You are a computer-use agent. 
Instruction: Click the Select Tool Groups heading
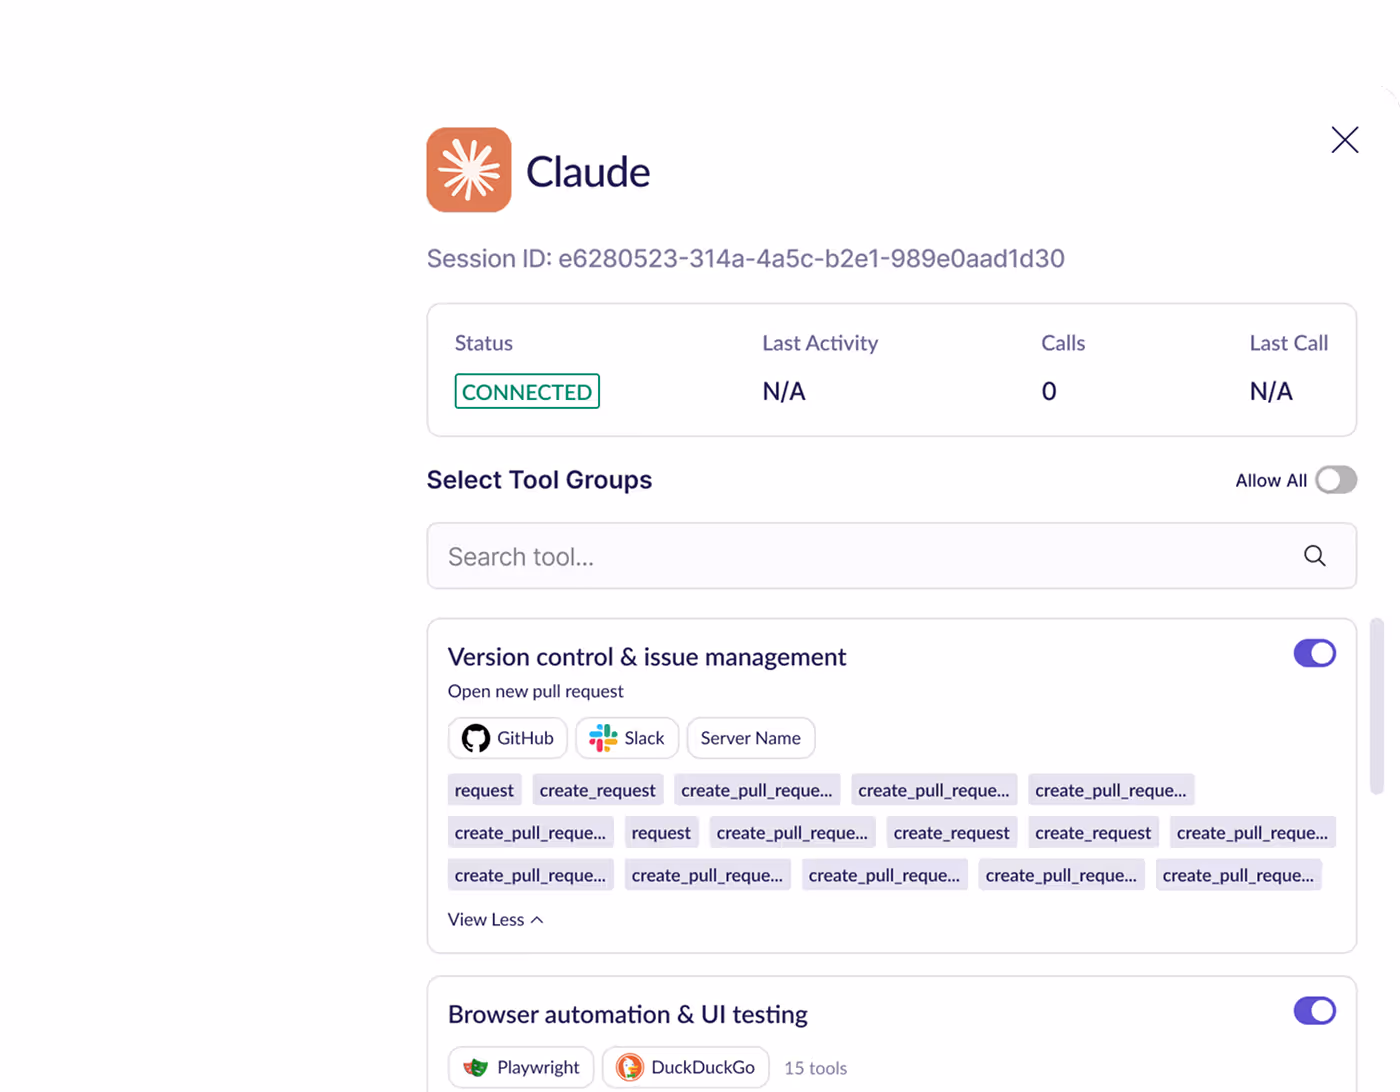(540, 480)
